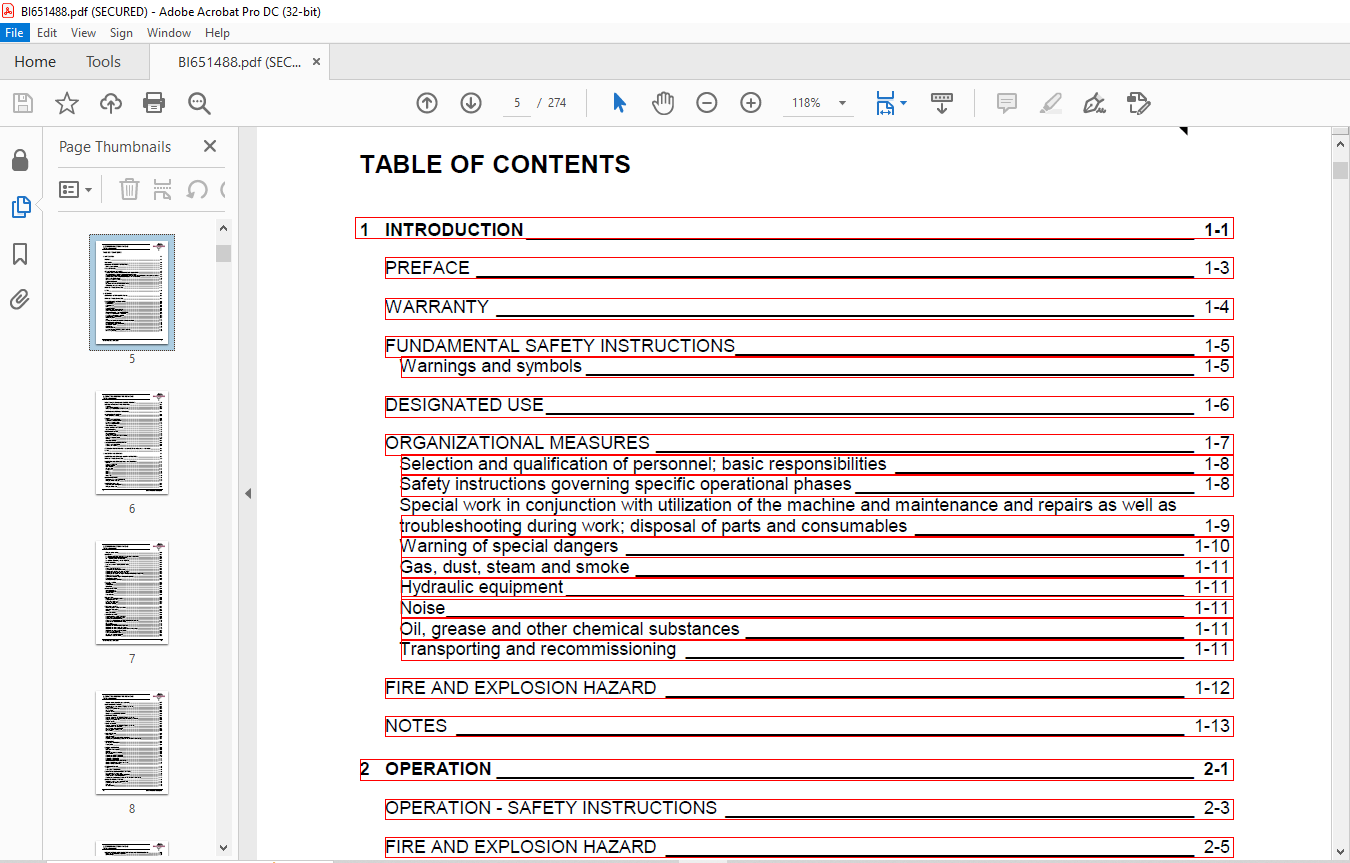The image size is (1350, 863).
Task: Select page 7 thumbnail
Action: click(132, 593)
